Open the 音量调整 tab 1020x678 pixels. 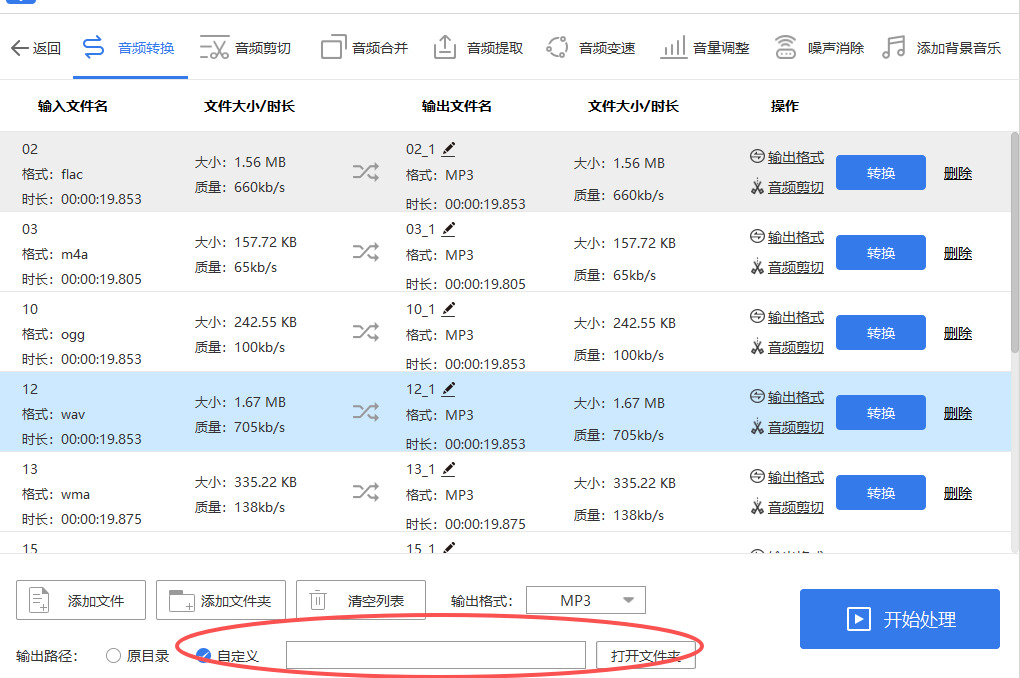(705, 47)
